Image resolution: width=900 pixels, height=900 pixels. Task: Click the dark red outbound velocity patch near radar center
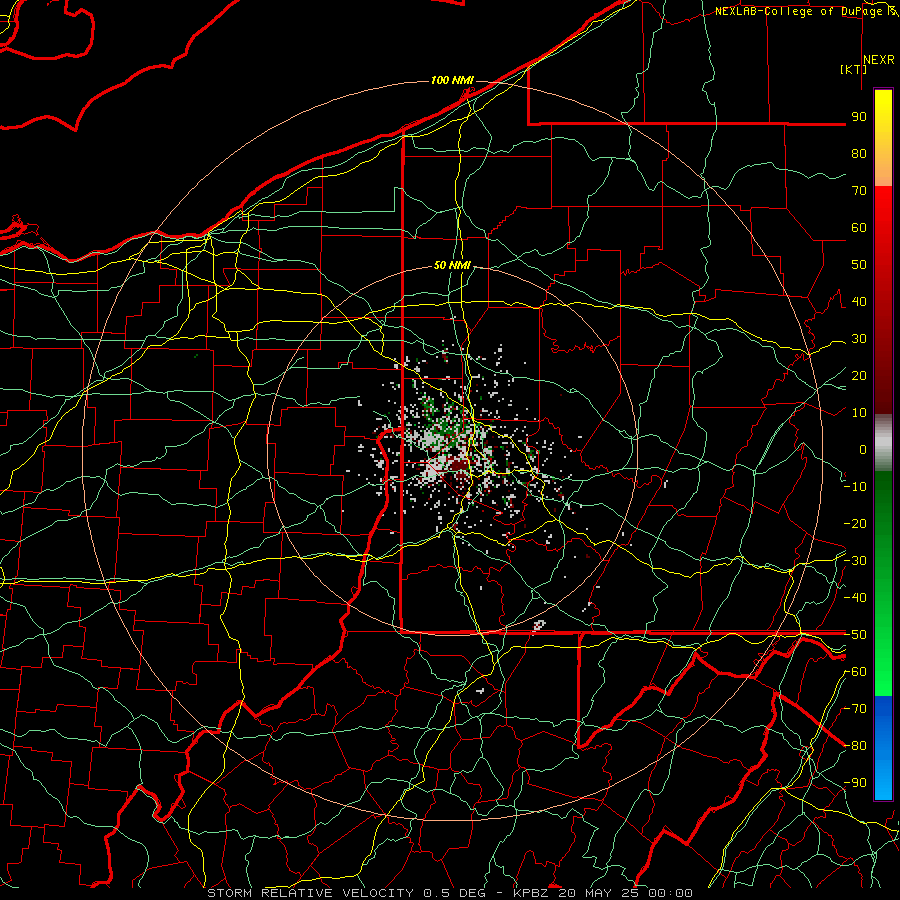click(x=457, y=464)
